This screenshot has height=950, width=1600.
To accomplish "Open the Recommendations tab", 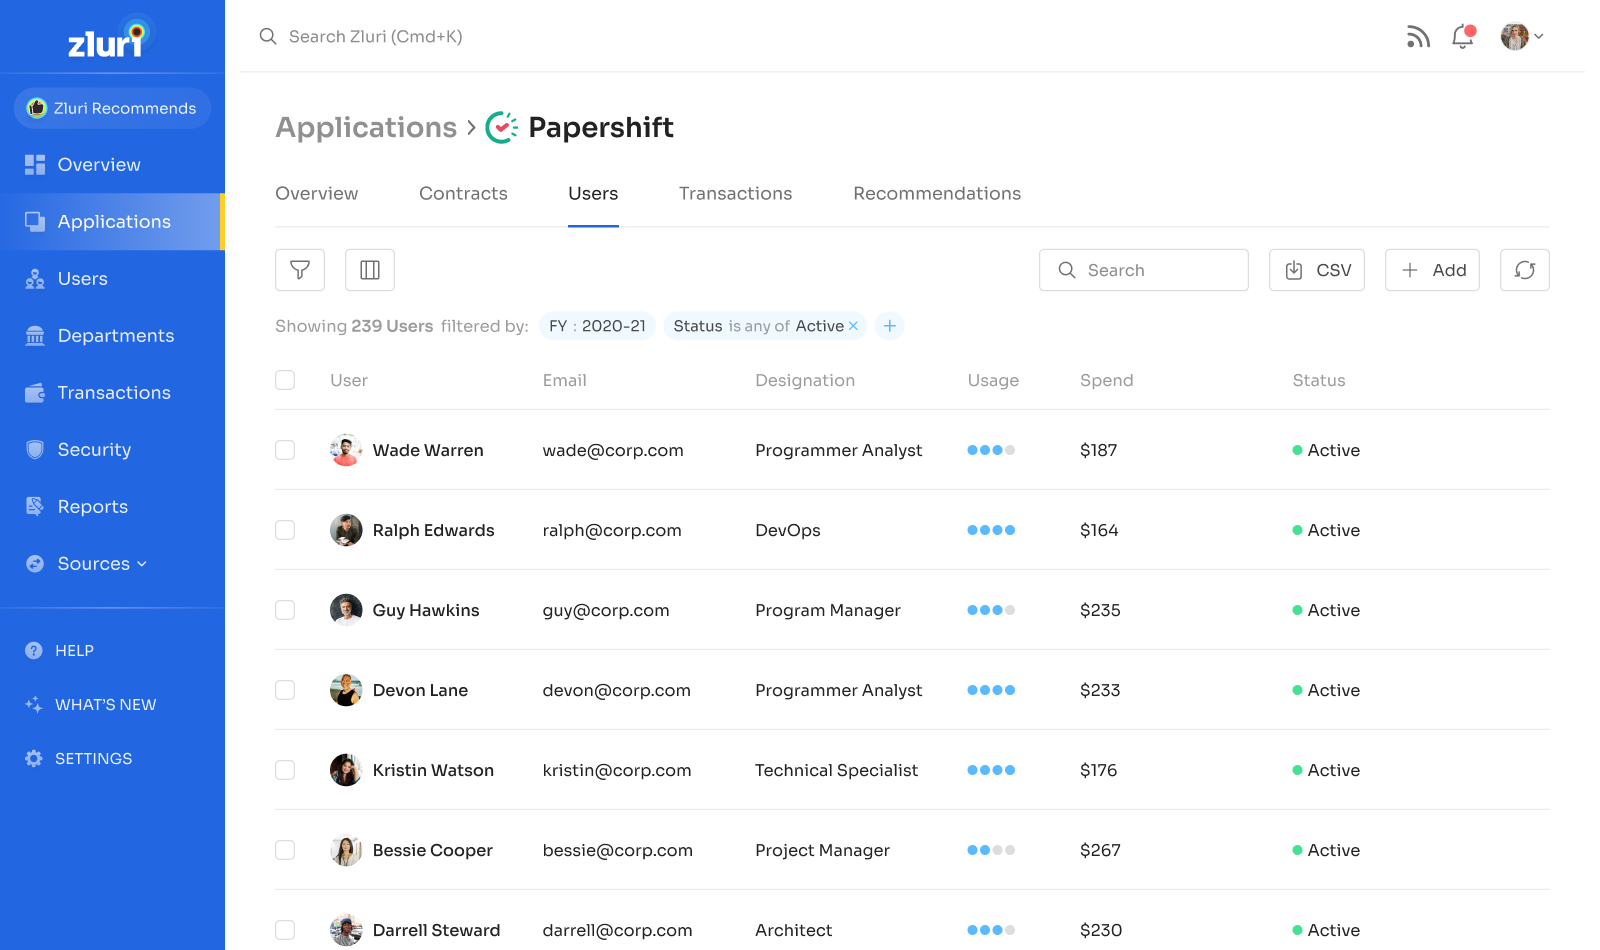I will (x=937, y=194).
